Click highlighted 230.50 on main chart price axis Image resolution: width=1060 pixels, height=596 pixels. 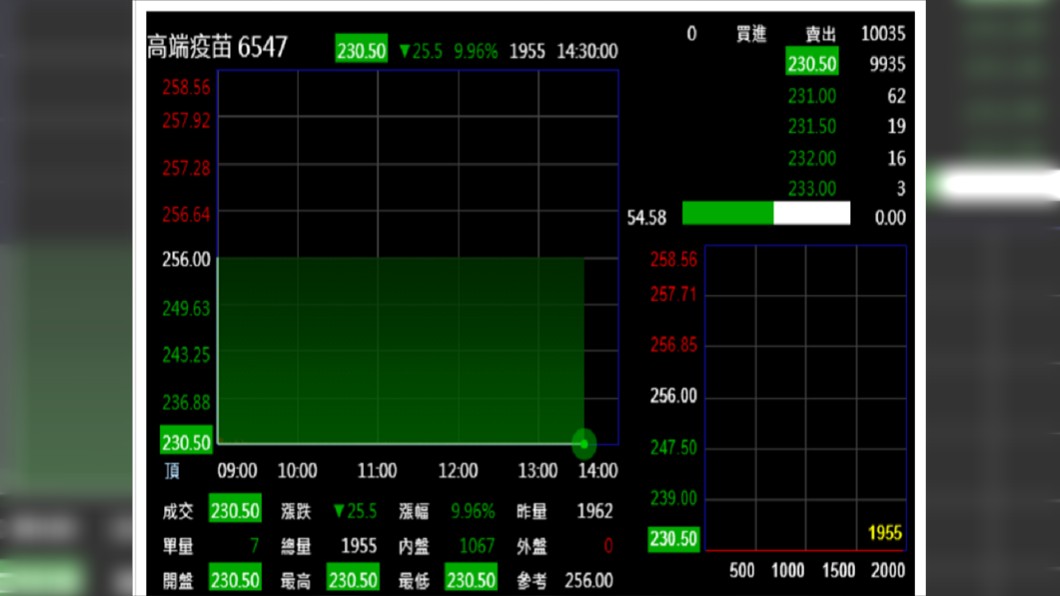pos(186,442)
